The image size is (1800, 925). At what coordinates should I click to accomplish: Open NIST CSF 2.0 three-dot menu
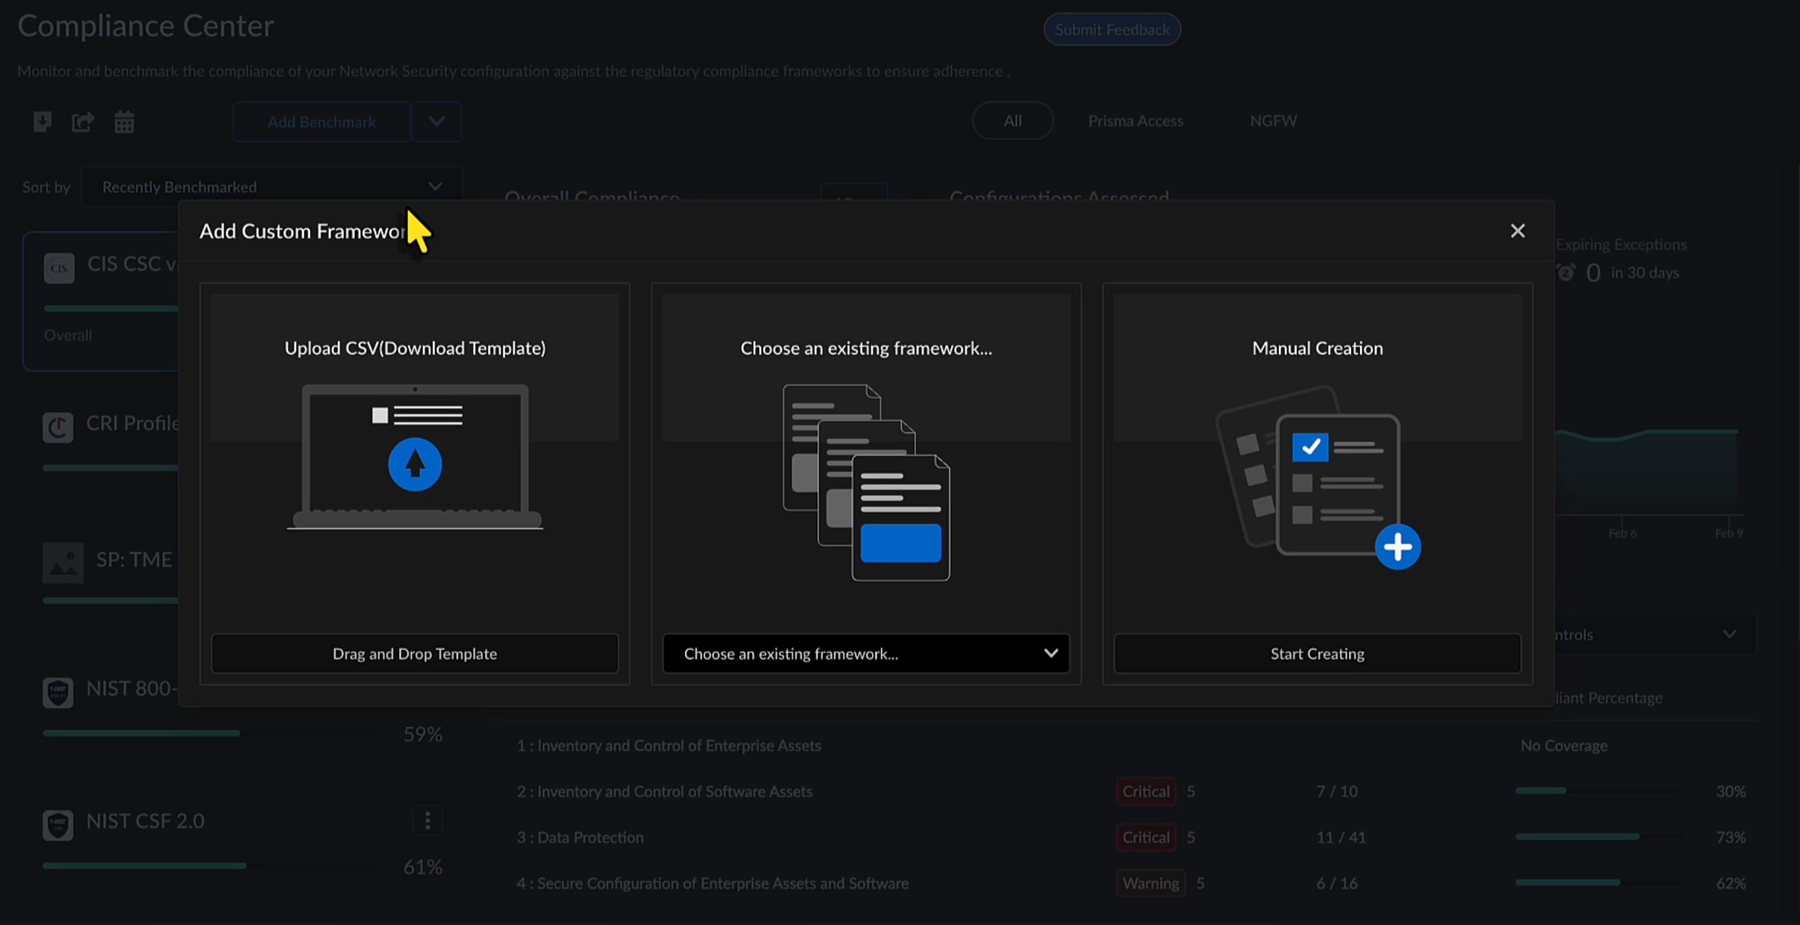pyautogui.click(x=428, y=821)
